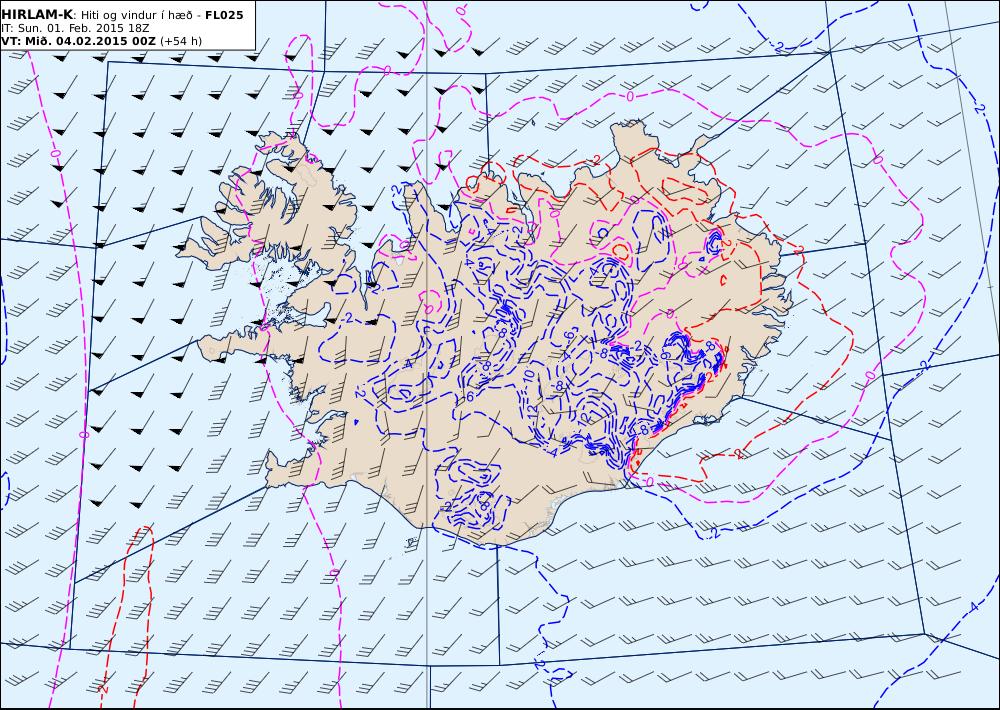Screen dimensions: 1000x710
Task: Click the '(+54 h)' forecast offset text
Action: tap(181, 41)
